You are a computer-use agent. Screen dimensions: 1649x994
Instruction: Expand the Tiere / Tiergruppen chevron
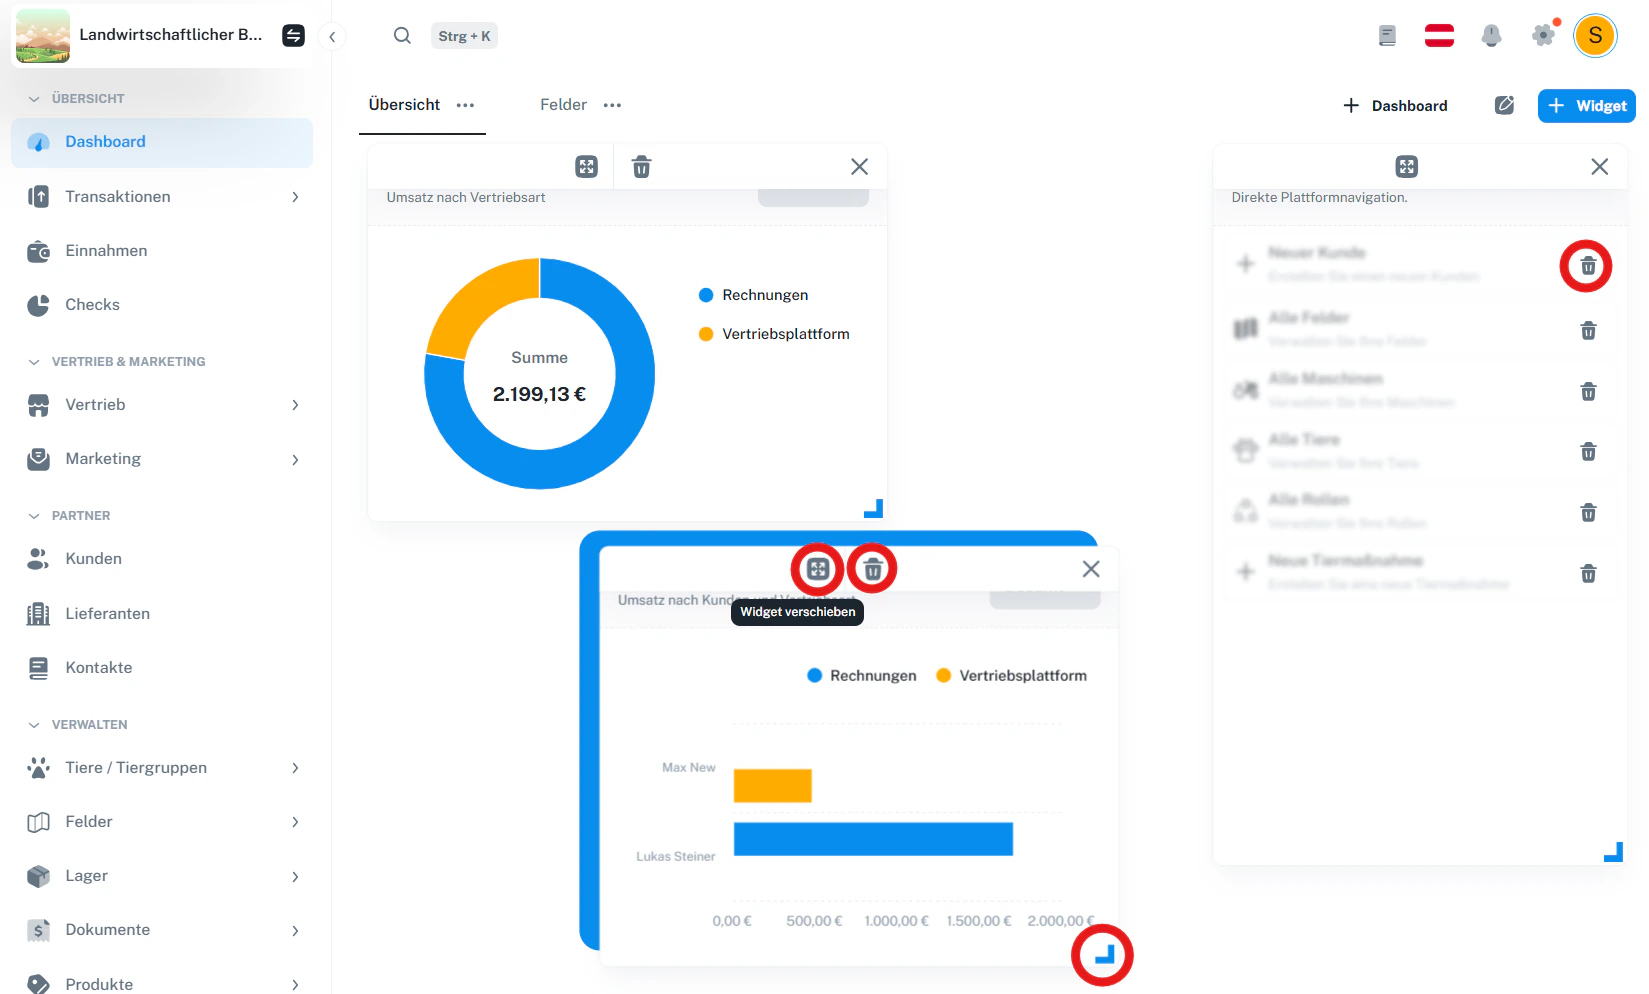coord(295,768)
